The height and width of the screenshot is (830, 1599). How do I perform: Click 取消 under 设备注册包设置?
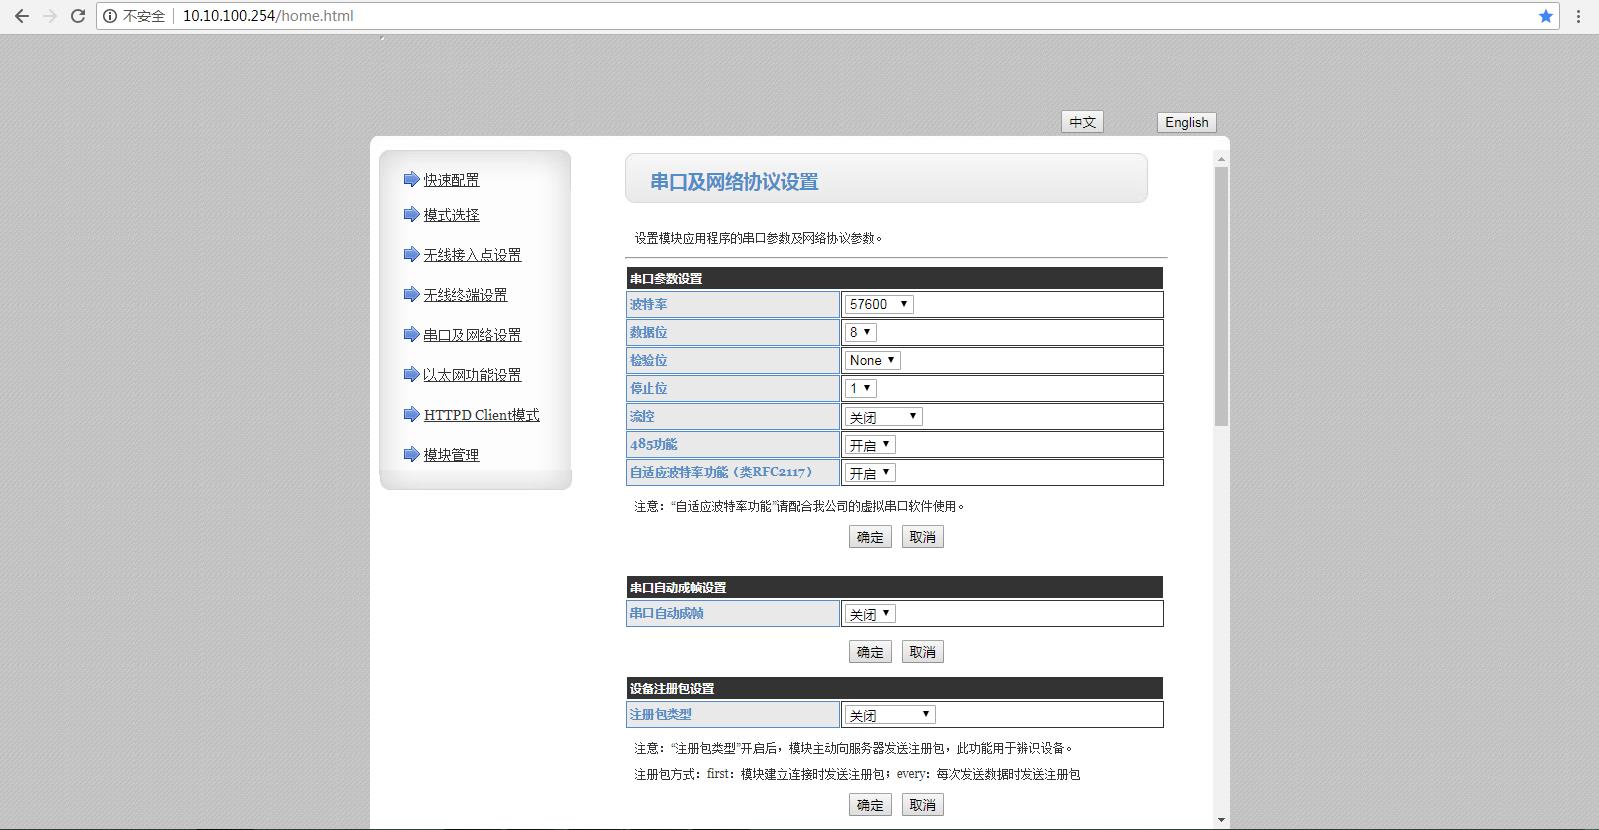pos(922,805)
